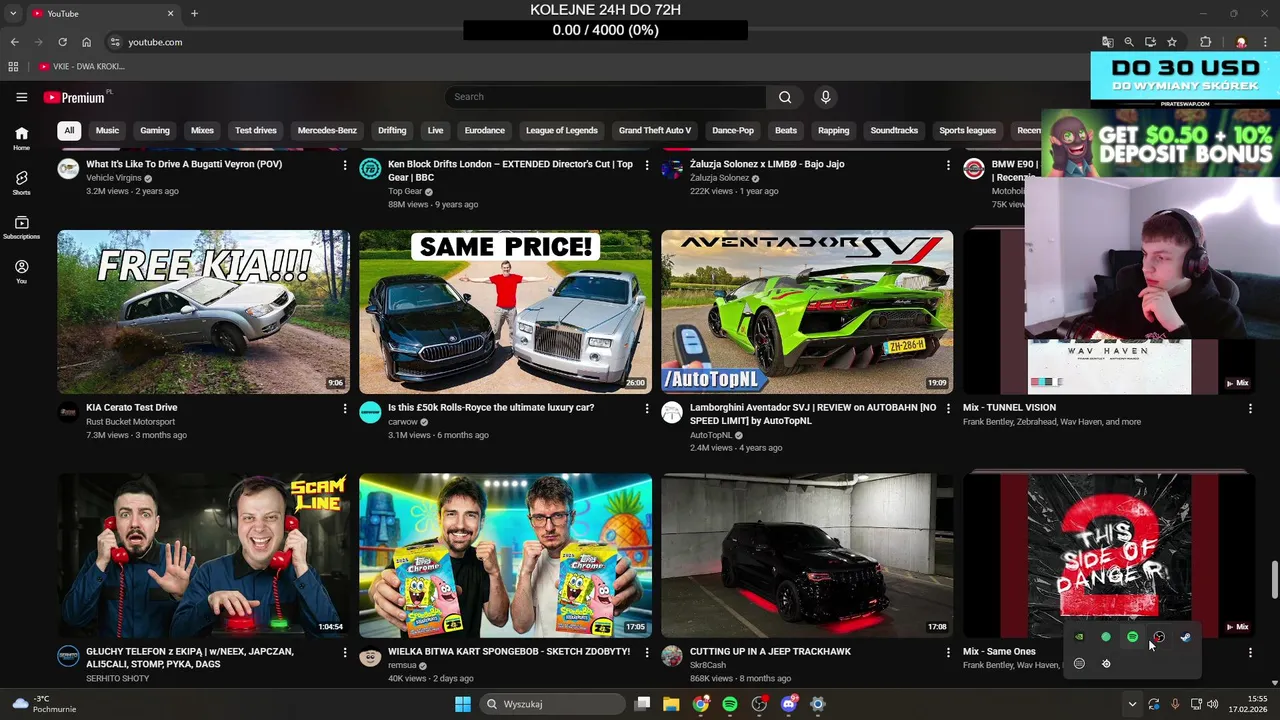1280x720 pixels.
Task: Open the Vehicle Virgins channel link
Action: point(114,178)
